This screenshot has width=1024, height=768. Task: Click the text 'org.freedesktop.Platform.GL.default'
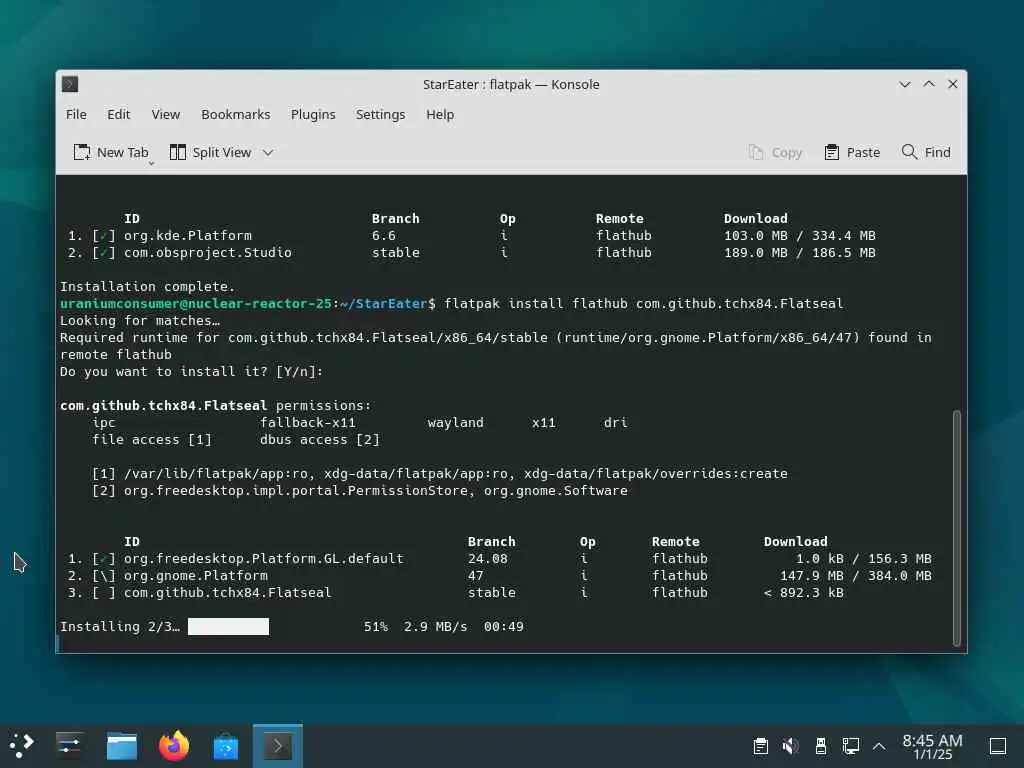[x=264, y=558]
